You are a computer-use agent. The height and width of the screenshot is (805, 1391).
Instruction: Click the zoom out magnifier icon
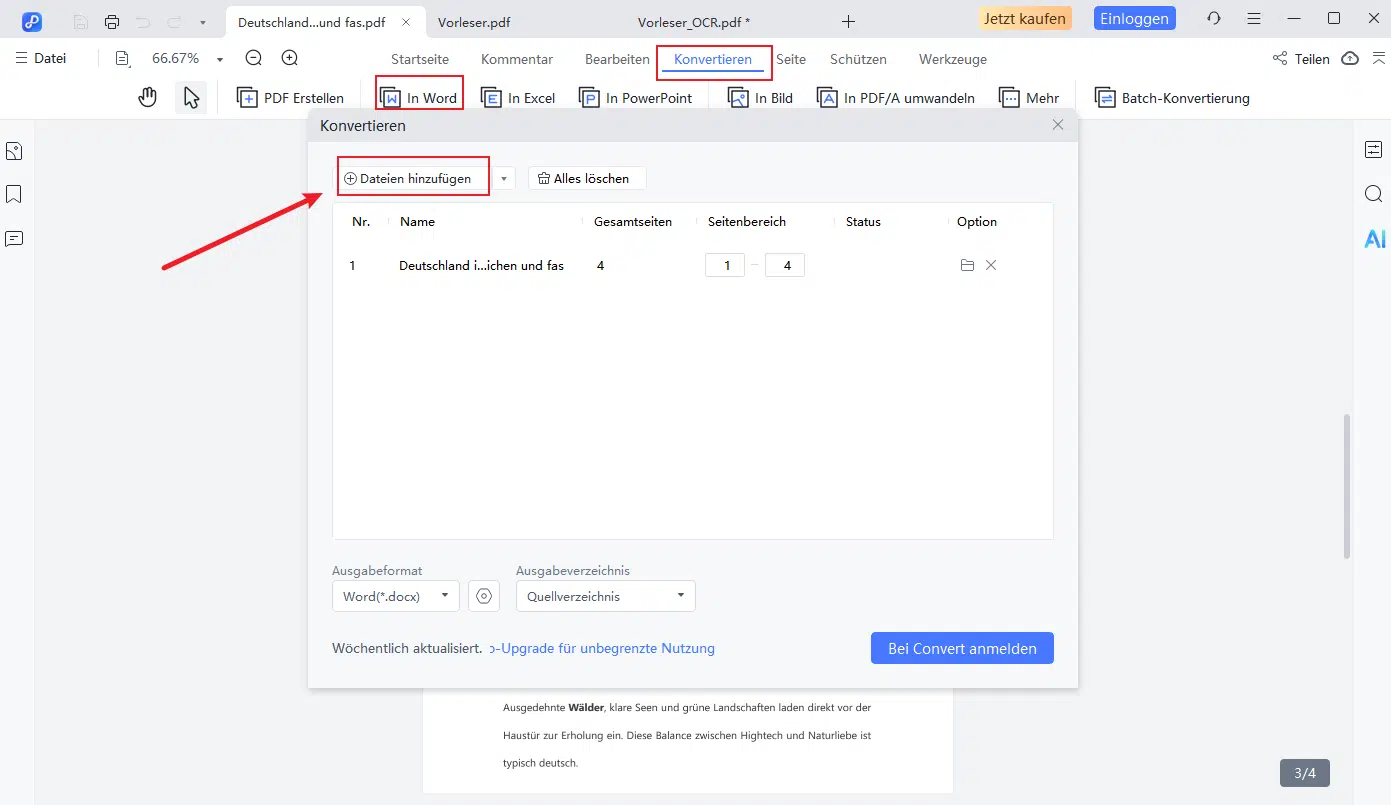click(254, 58)
